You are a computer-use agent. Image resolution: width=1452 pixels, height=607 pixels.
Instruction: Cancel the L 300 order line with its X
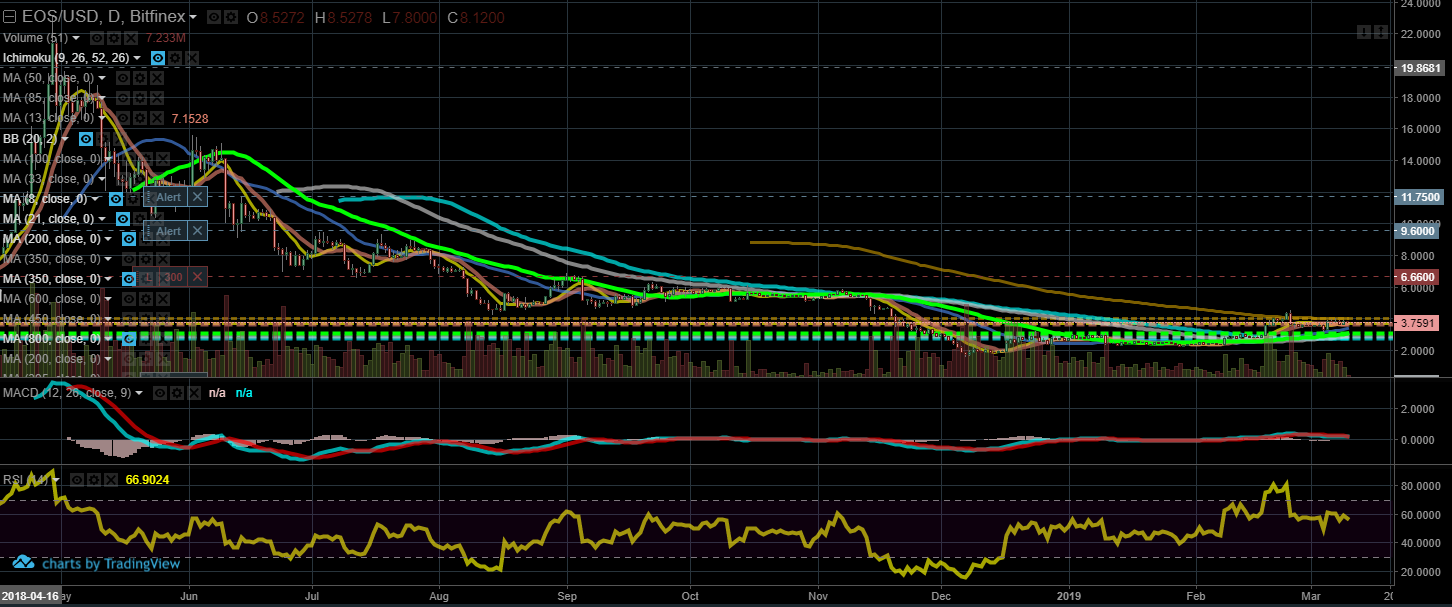tap(197, 277)
